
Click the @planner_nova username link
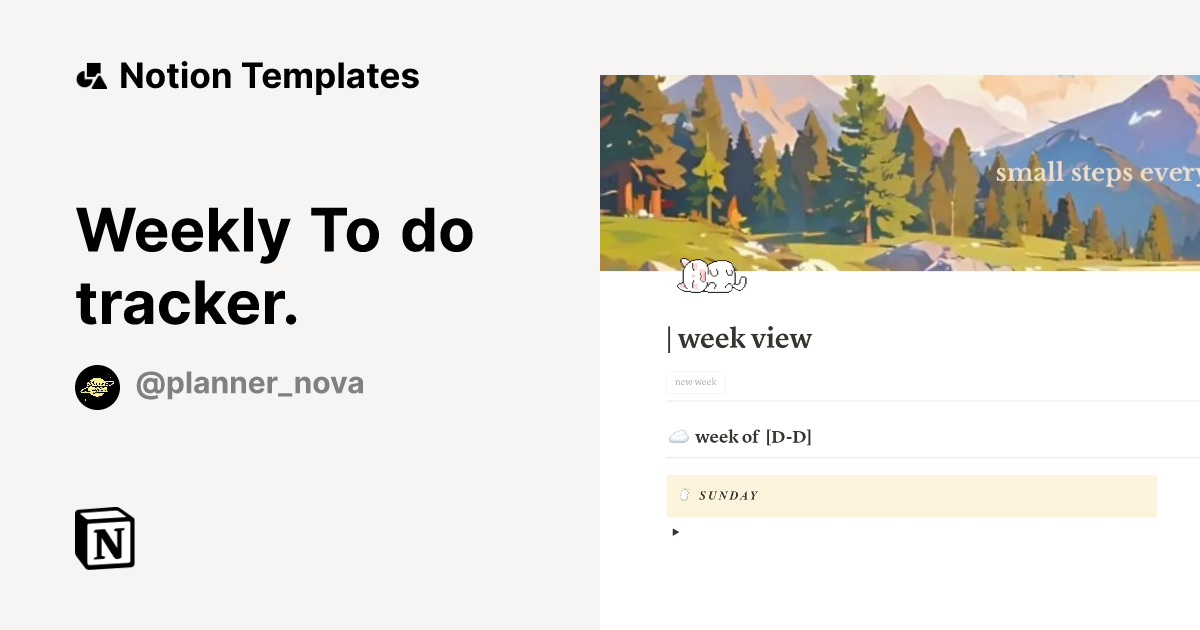[x=250, y=383]
